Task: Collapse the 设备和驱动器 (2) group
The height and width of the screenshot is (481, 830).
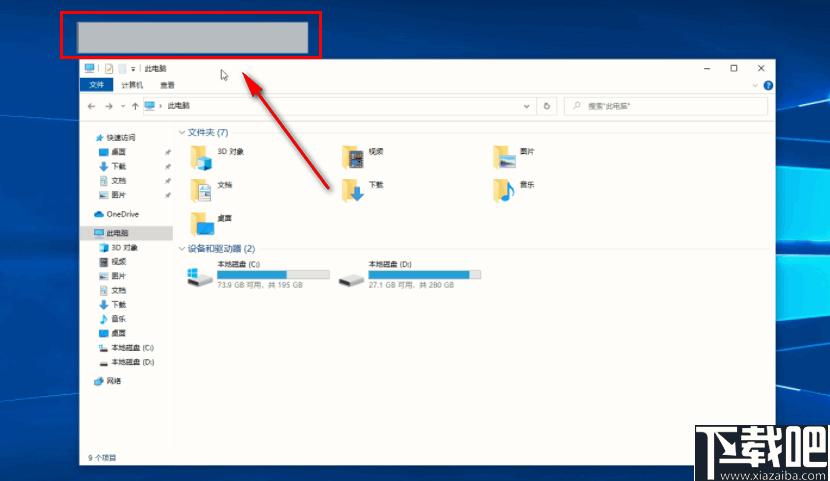Action: tap(182, 248)
